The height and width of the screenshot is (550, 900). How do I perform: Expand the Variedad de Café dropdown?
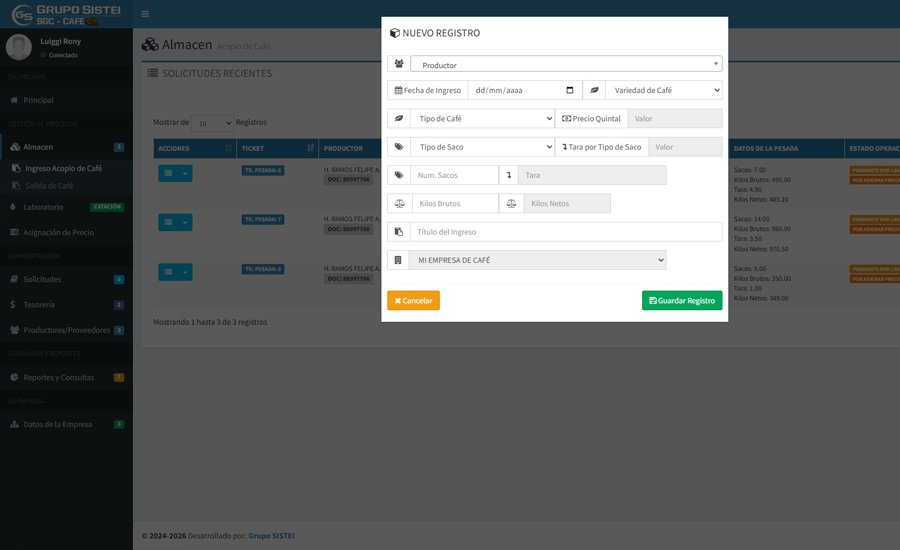(664, 90)
